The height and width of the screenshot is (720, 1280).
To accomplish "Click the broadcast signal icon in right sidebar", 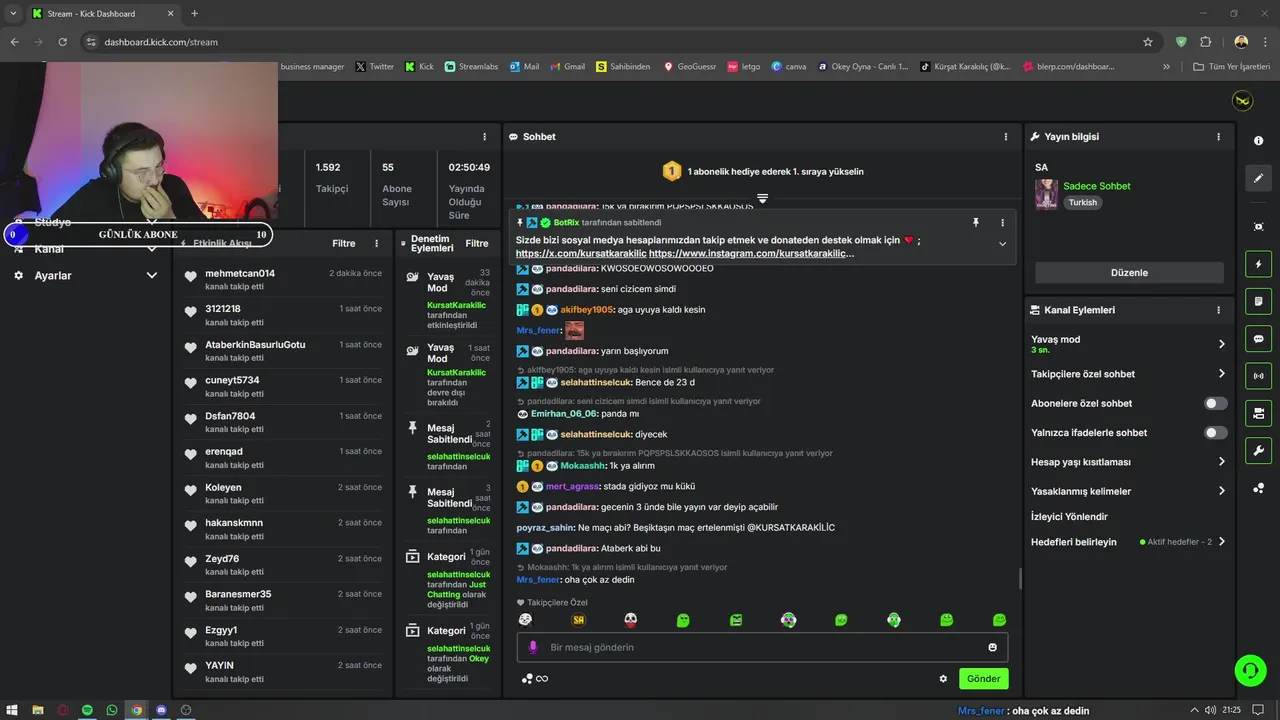I will coord(1258,376).
